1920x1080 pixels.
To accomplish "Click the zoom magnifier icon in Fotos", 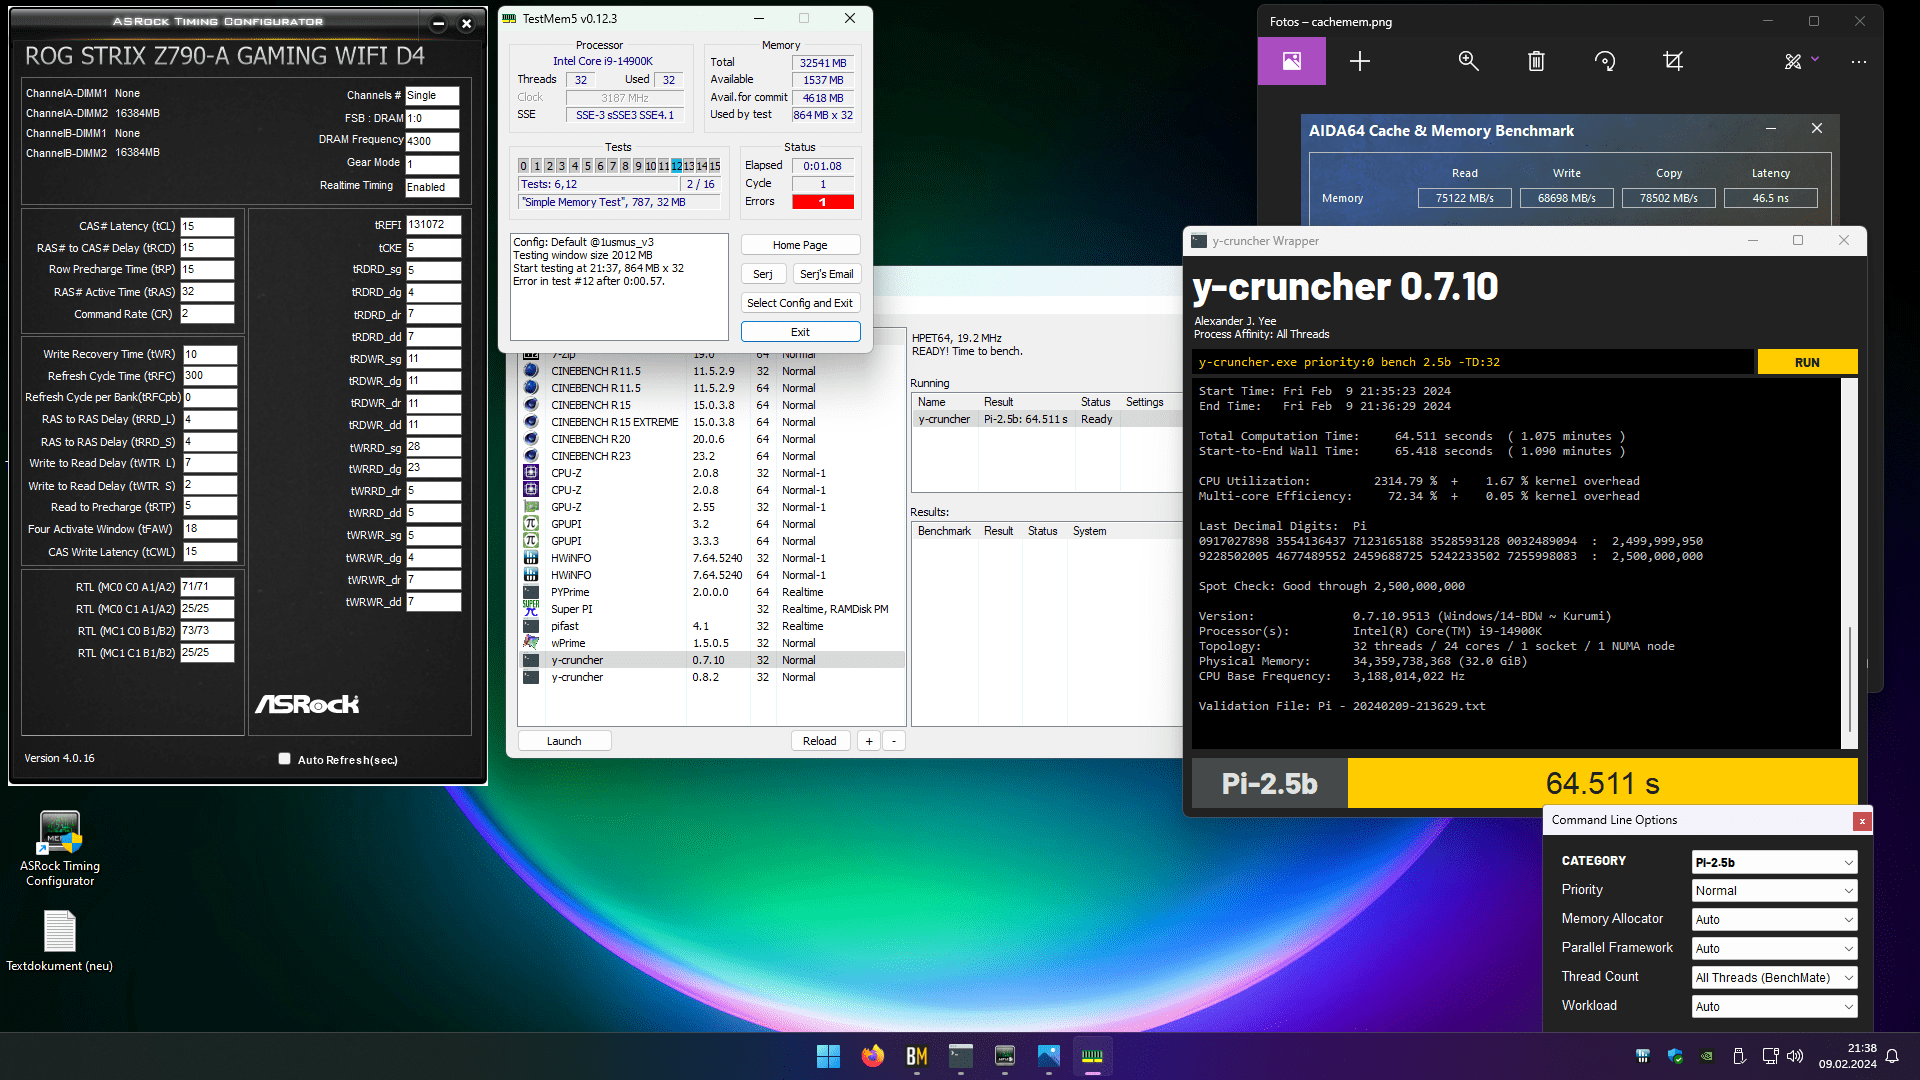I will click(x=1468, y=62).
